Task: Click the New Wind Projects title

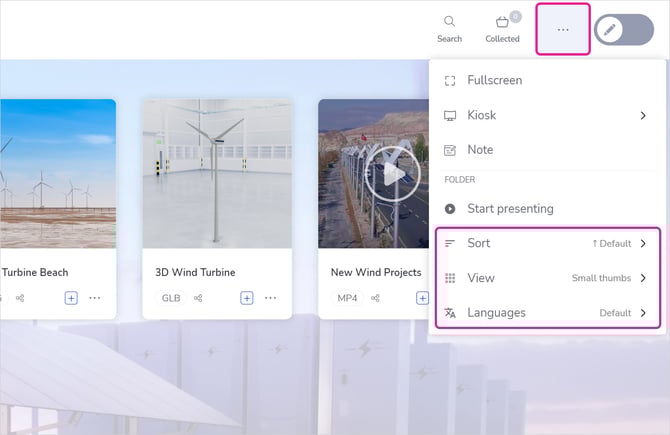Action: point(376,272)
